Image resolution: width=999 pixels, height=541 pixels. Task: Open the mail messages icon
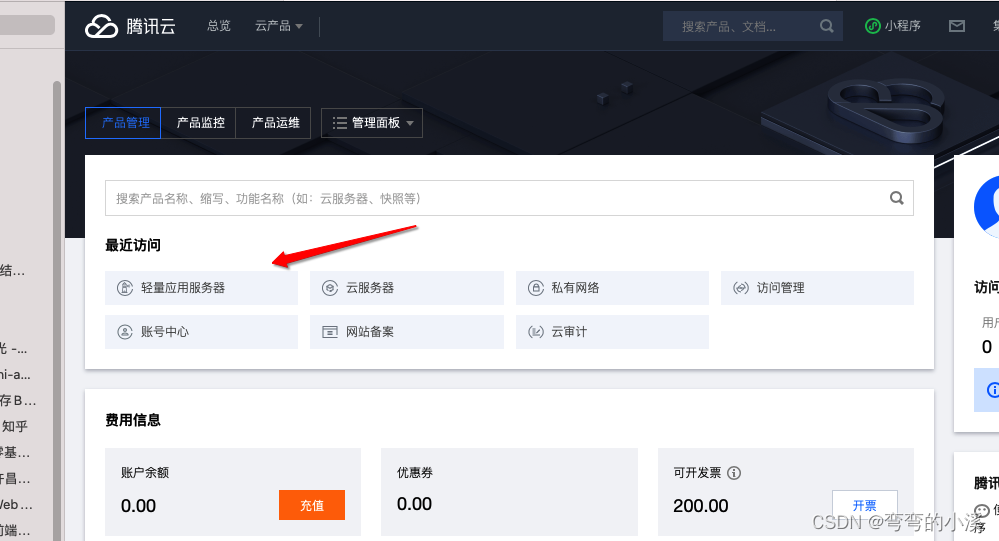tap(956, 26)
